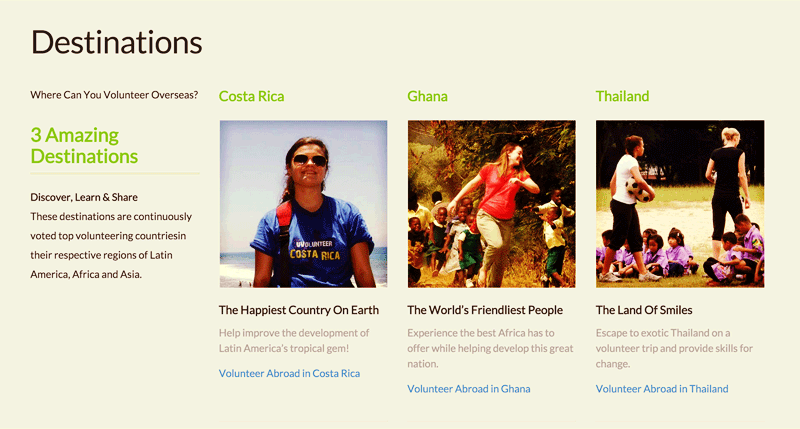Click the Ghana description about best Africa
The height and width of the screenshot is (429, 800).
(x=490, y=348)
